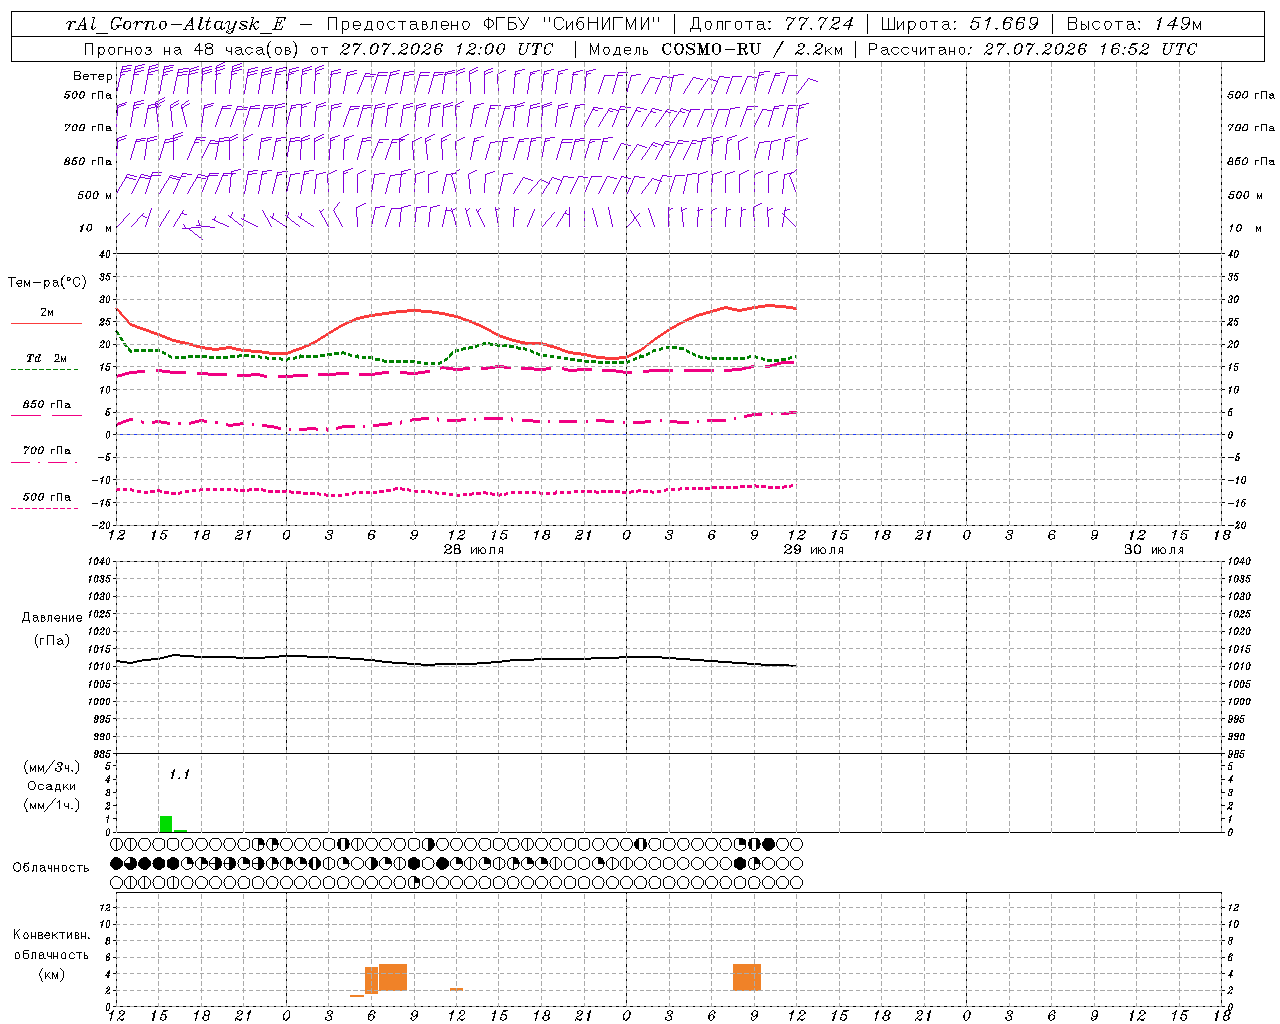Click the 1.1 precipitation amount label
The width and height of the screenshot is (1280, 1024).
179,774
